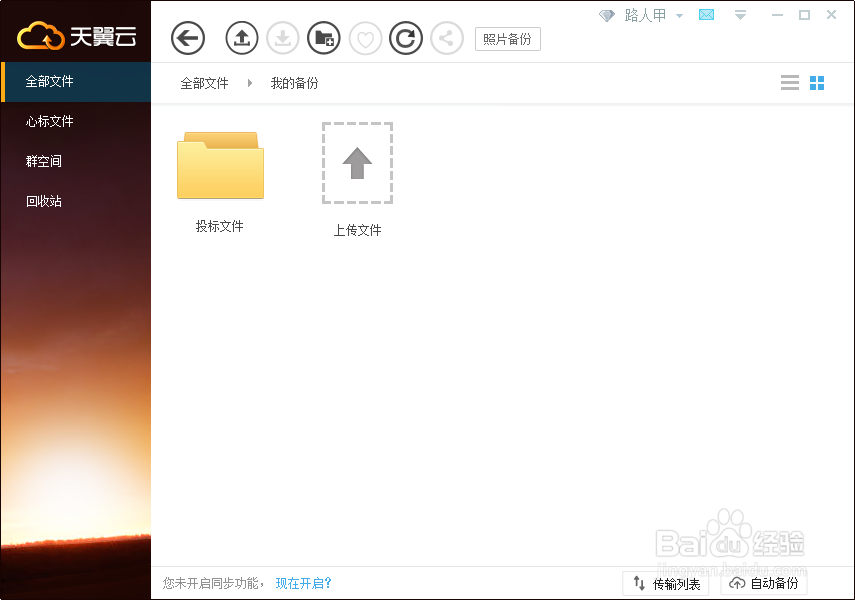Switch to list view
This screenshot has height=600, width=855.
click(789, 82)
